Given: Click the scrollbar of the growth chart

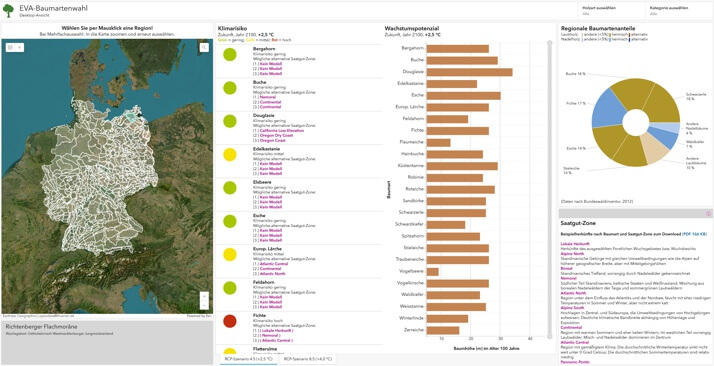Looking at the screenshot, I should [x=549, y=191].
